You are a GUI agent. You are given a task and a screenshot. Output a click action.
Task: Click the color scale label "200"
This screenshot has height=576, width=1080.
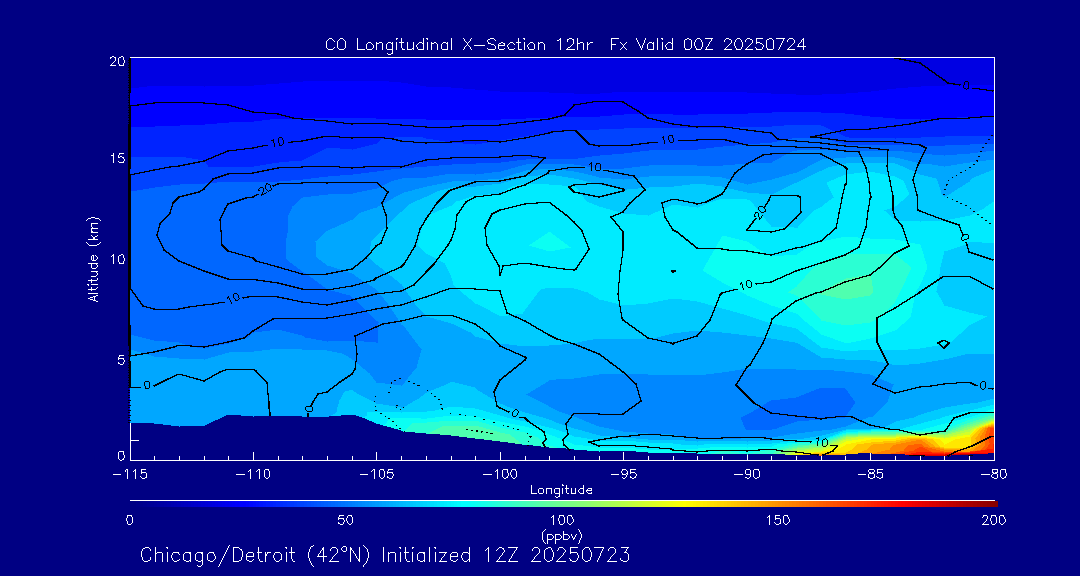pyautogui.click(x=995, y=521)
